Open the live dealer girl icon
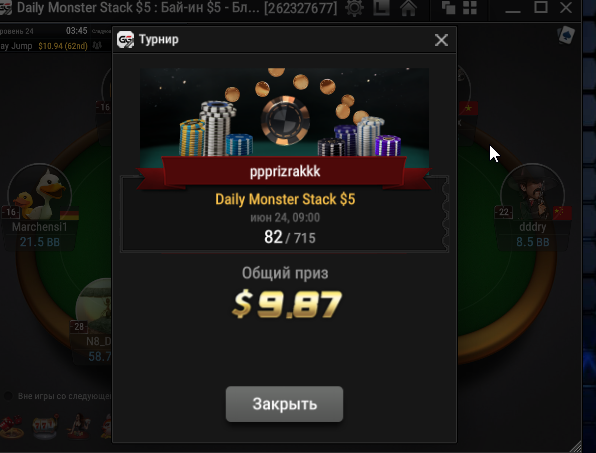 pos(78,426)
